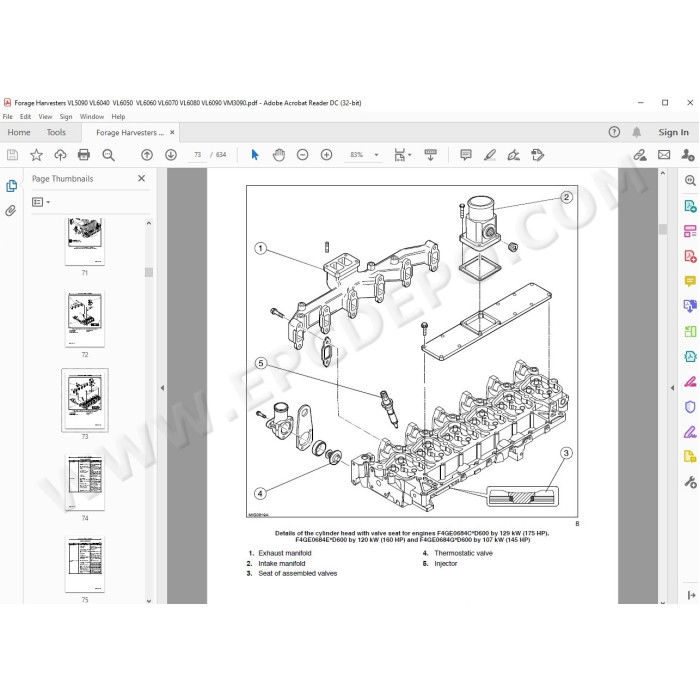The width and height of the screenshot is (700, 700).
Task: Zoom in with the plus button
Action: tap(326, 155)
